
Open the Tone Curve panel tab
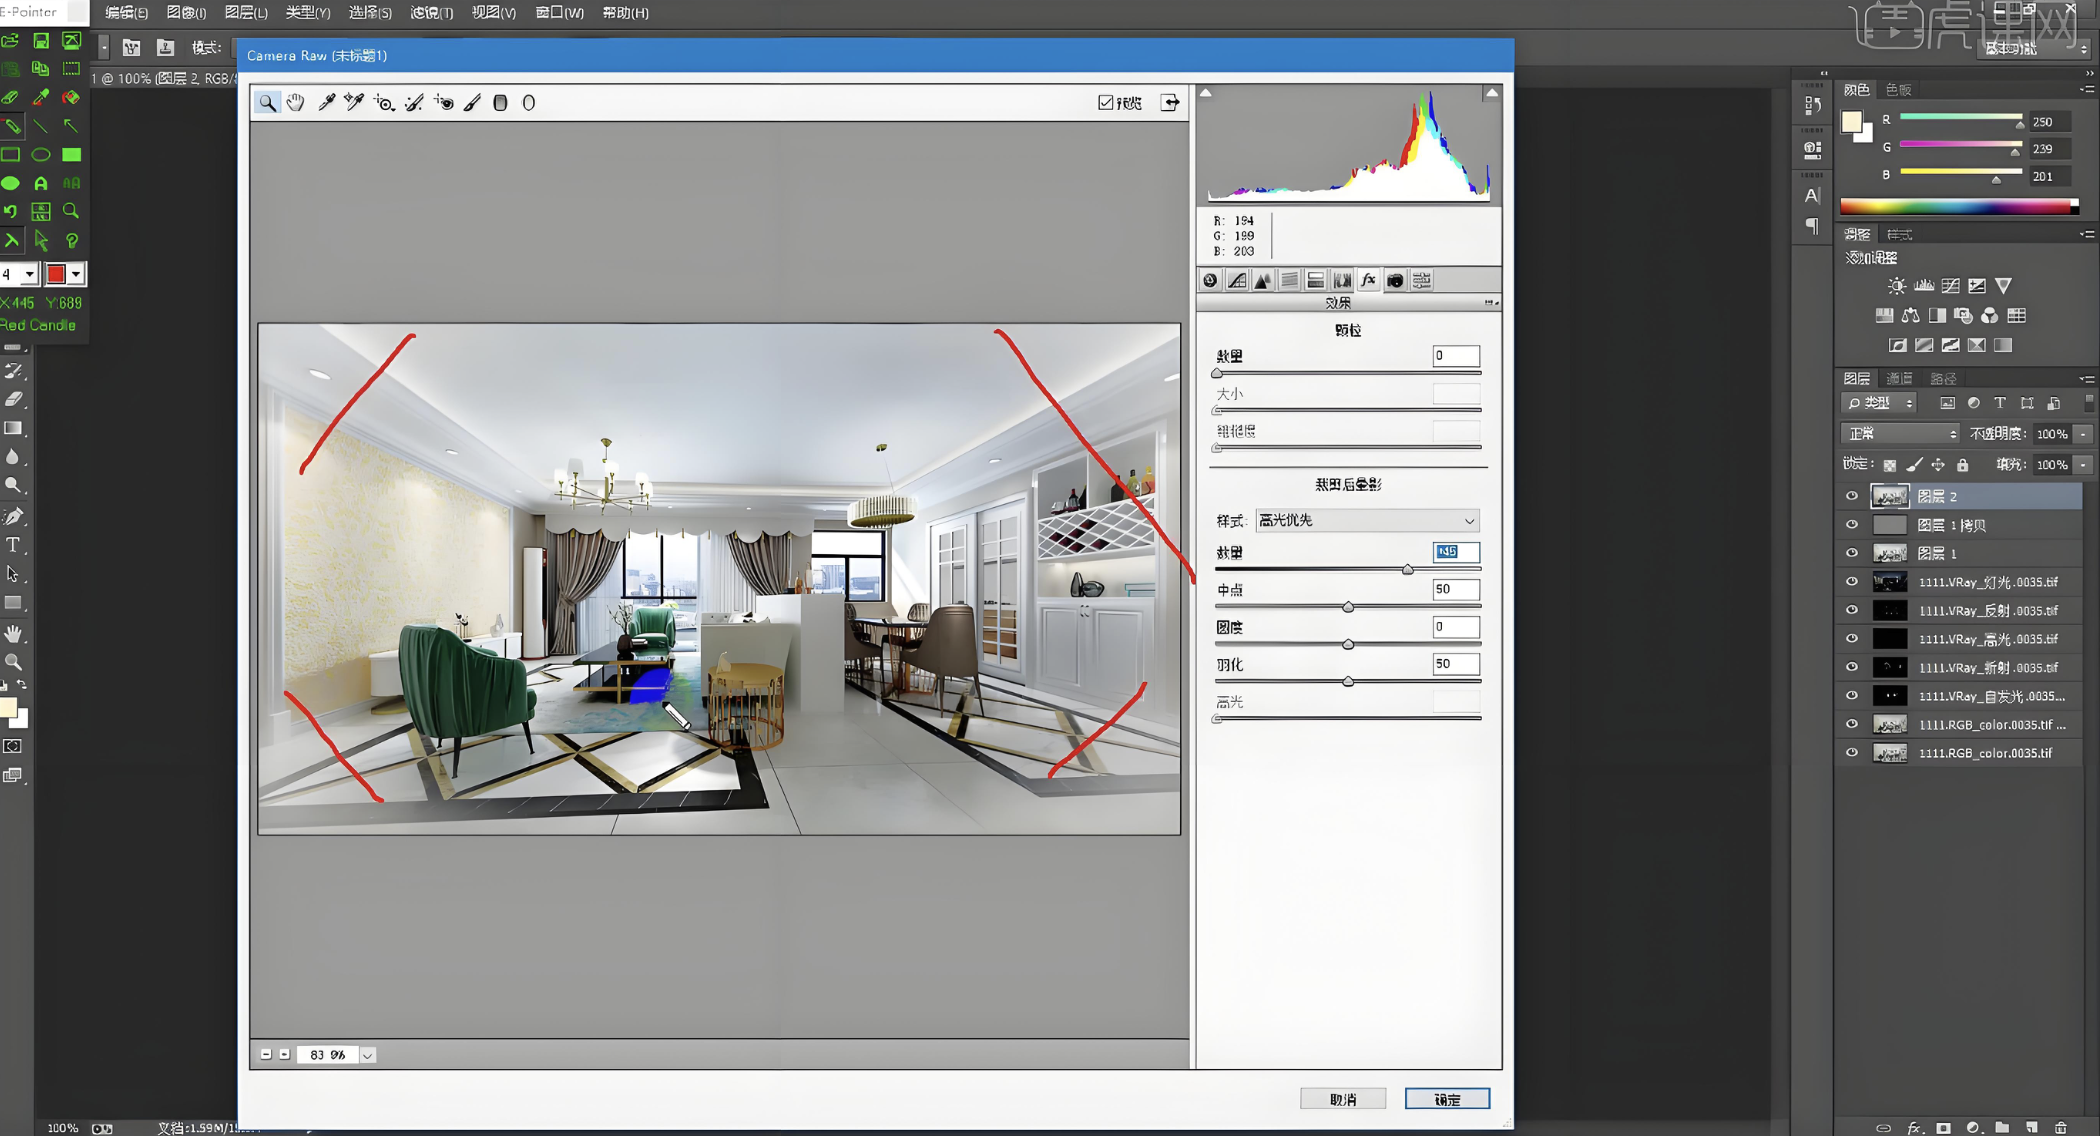[x=1237, y=280]
